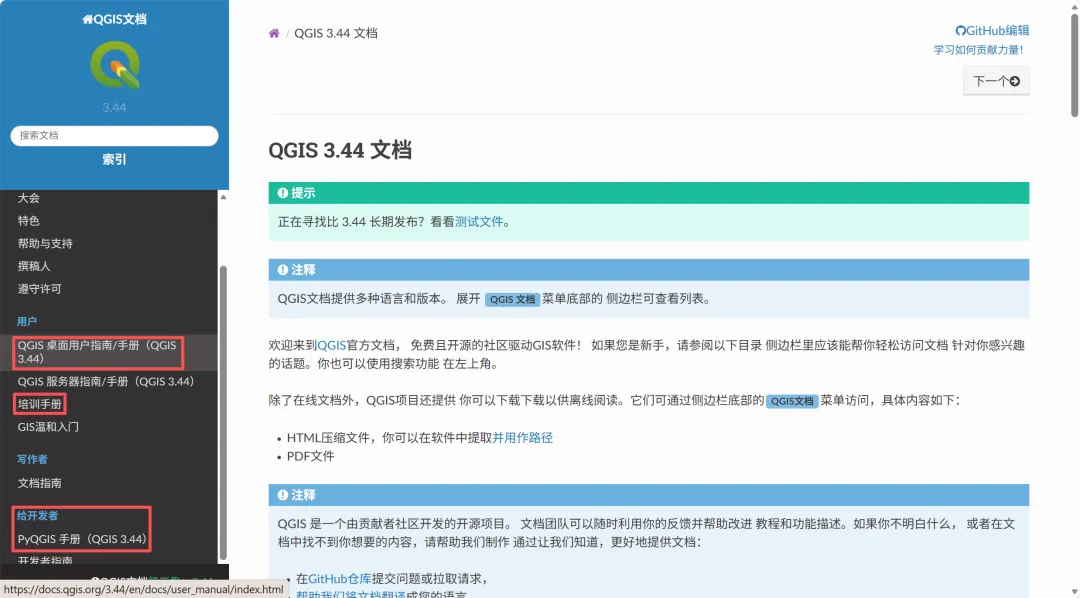Click the QGIS link in the welcome paragraph
Image resolution: width=1080 pixels, height=598 pixels.
pyautogui.click(x=331, y=346)
